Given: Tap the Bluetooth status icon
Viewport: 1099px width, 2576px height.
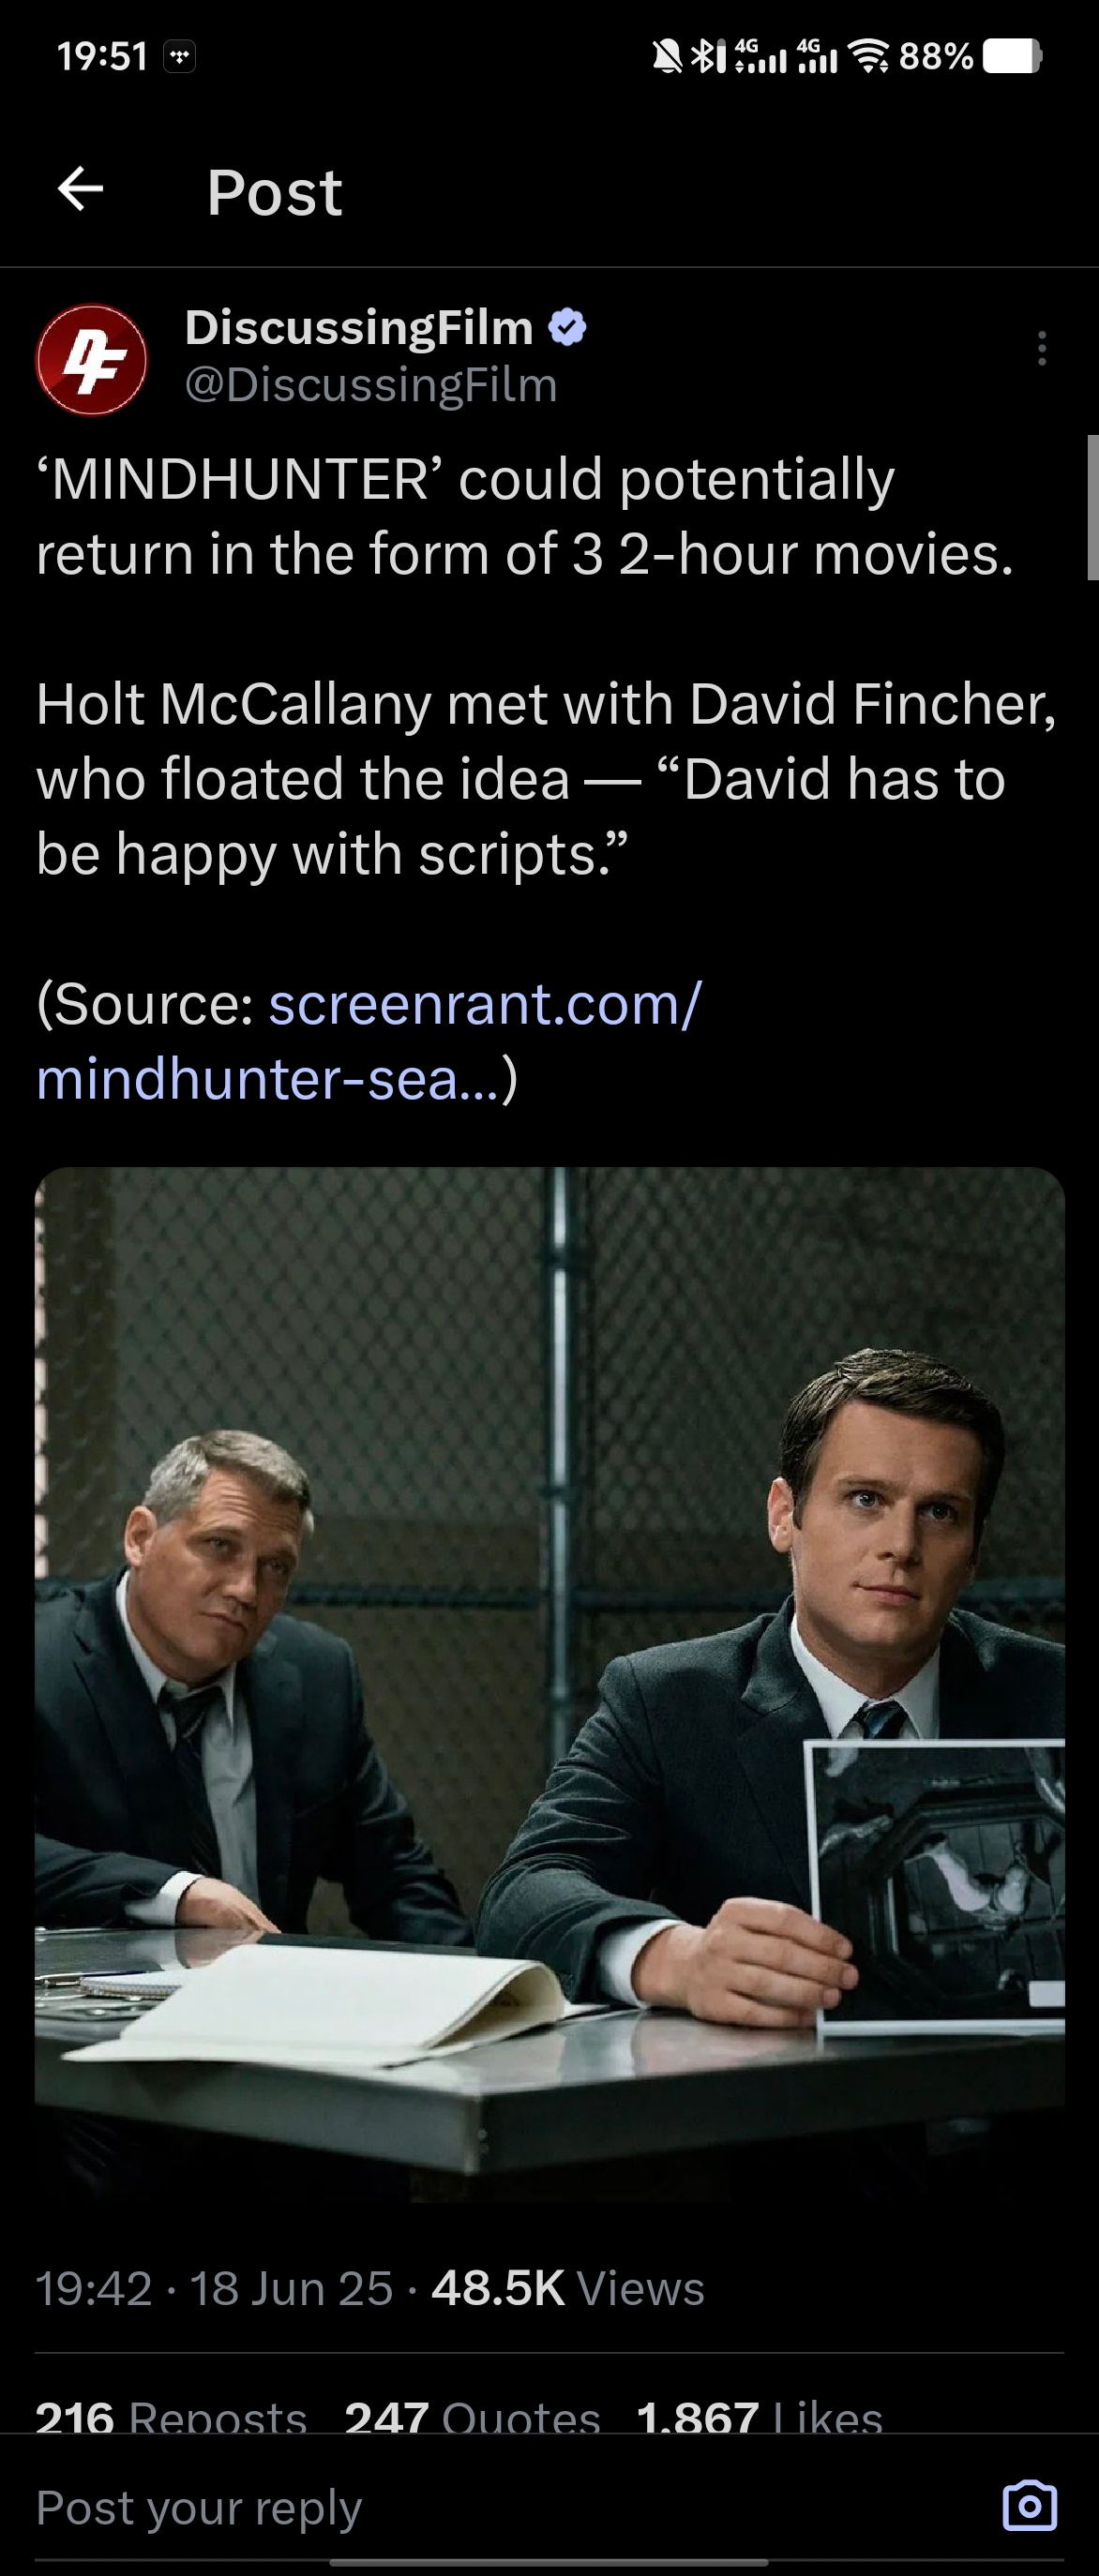Looking at the screenshot, I should [706, 57].
